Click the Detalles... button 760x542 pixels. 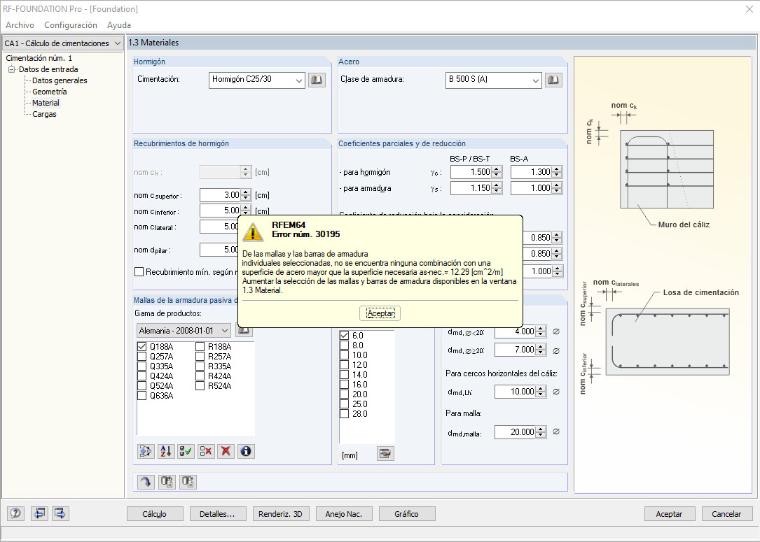click(218, 514)
